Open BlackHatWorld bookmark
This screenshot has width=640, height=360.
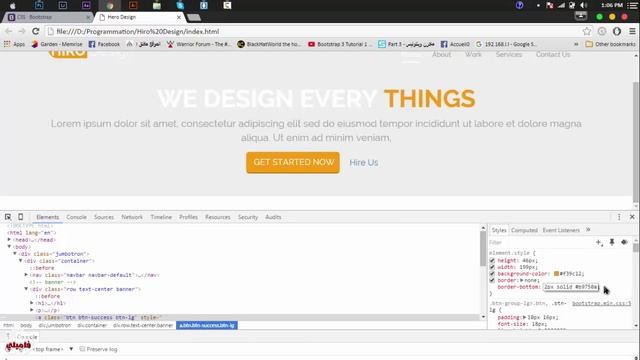coord(269,44)
